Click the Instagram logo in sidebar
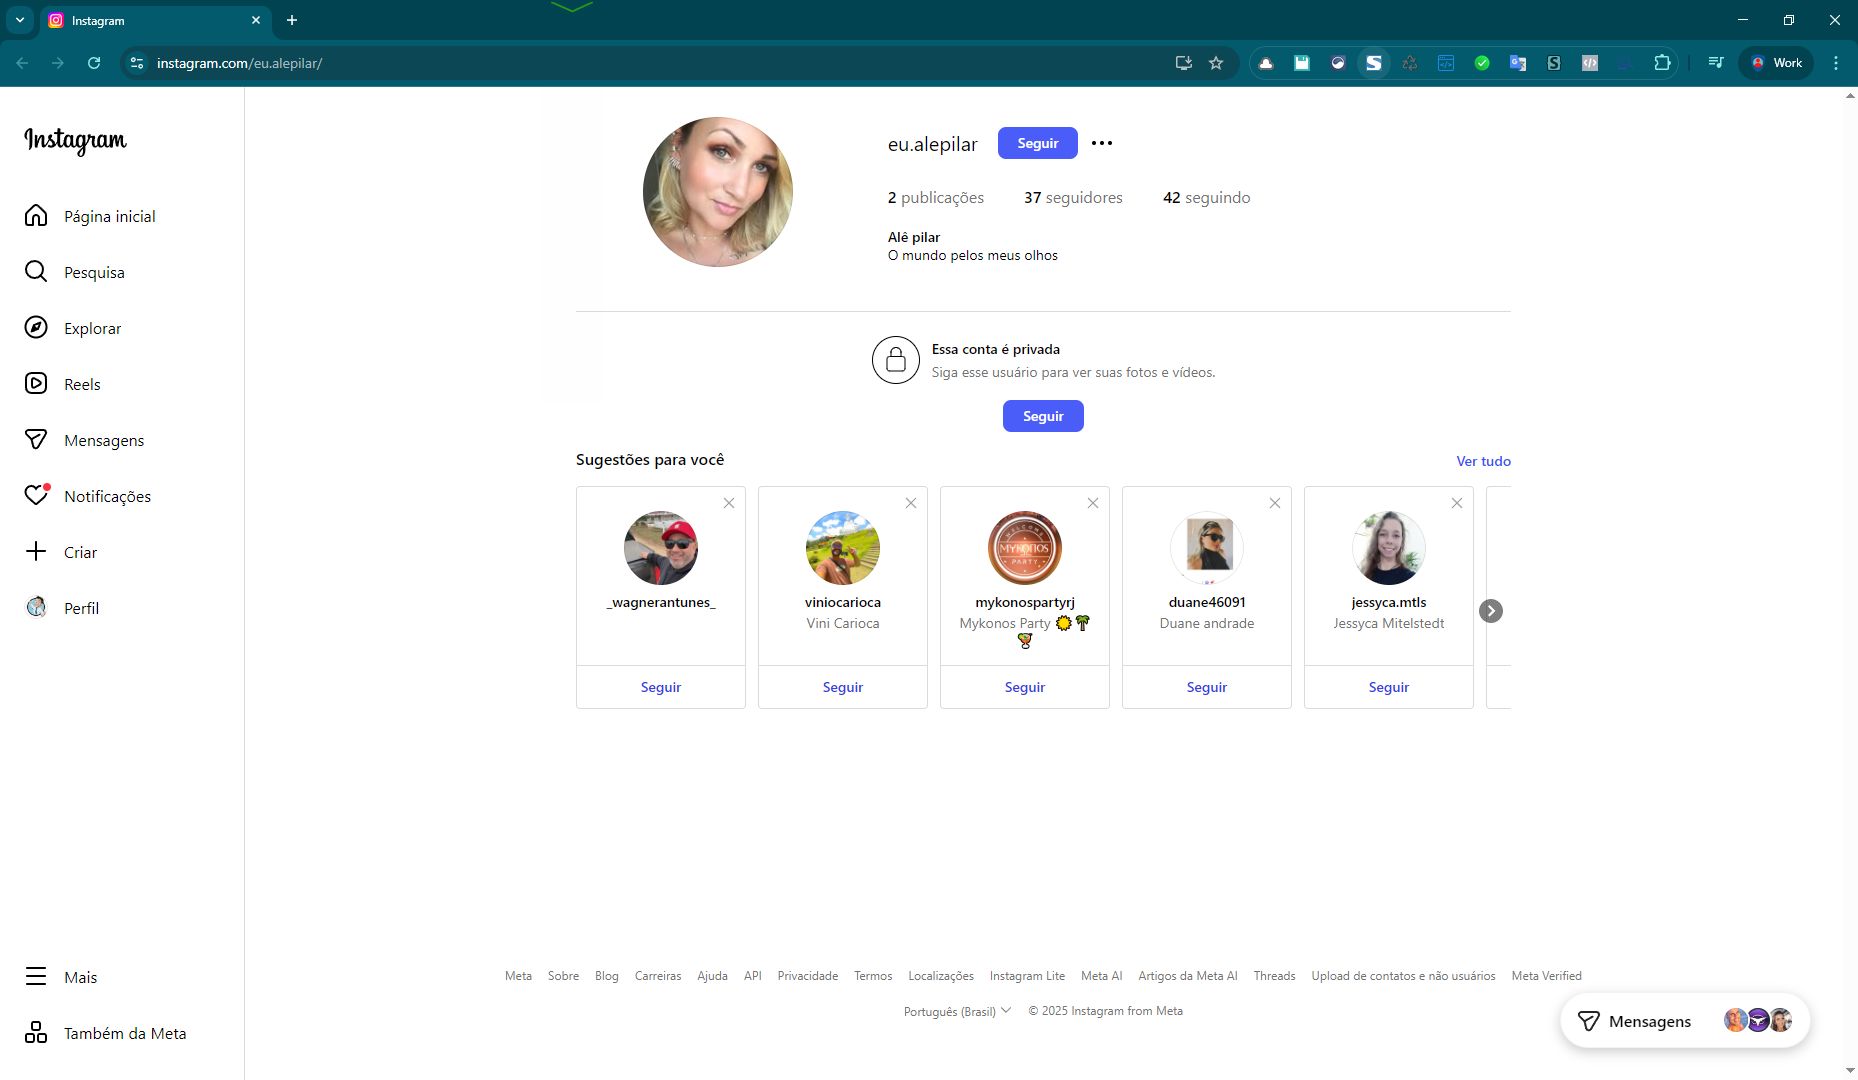The image size is (1858, 1080). tap(76, 141)
